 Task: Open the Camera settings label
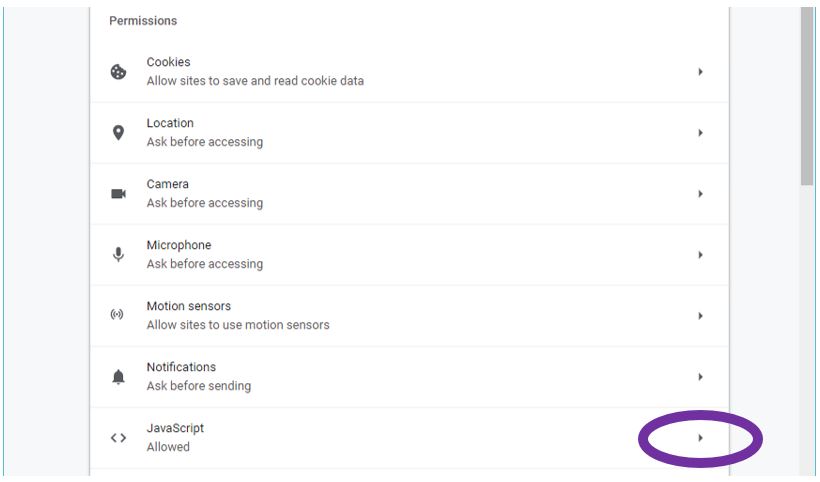pos(167,184)
